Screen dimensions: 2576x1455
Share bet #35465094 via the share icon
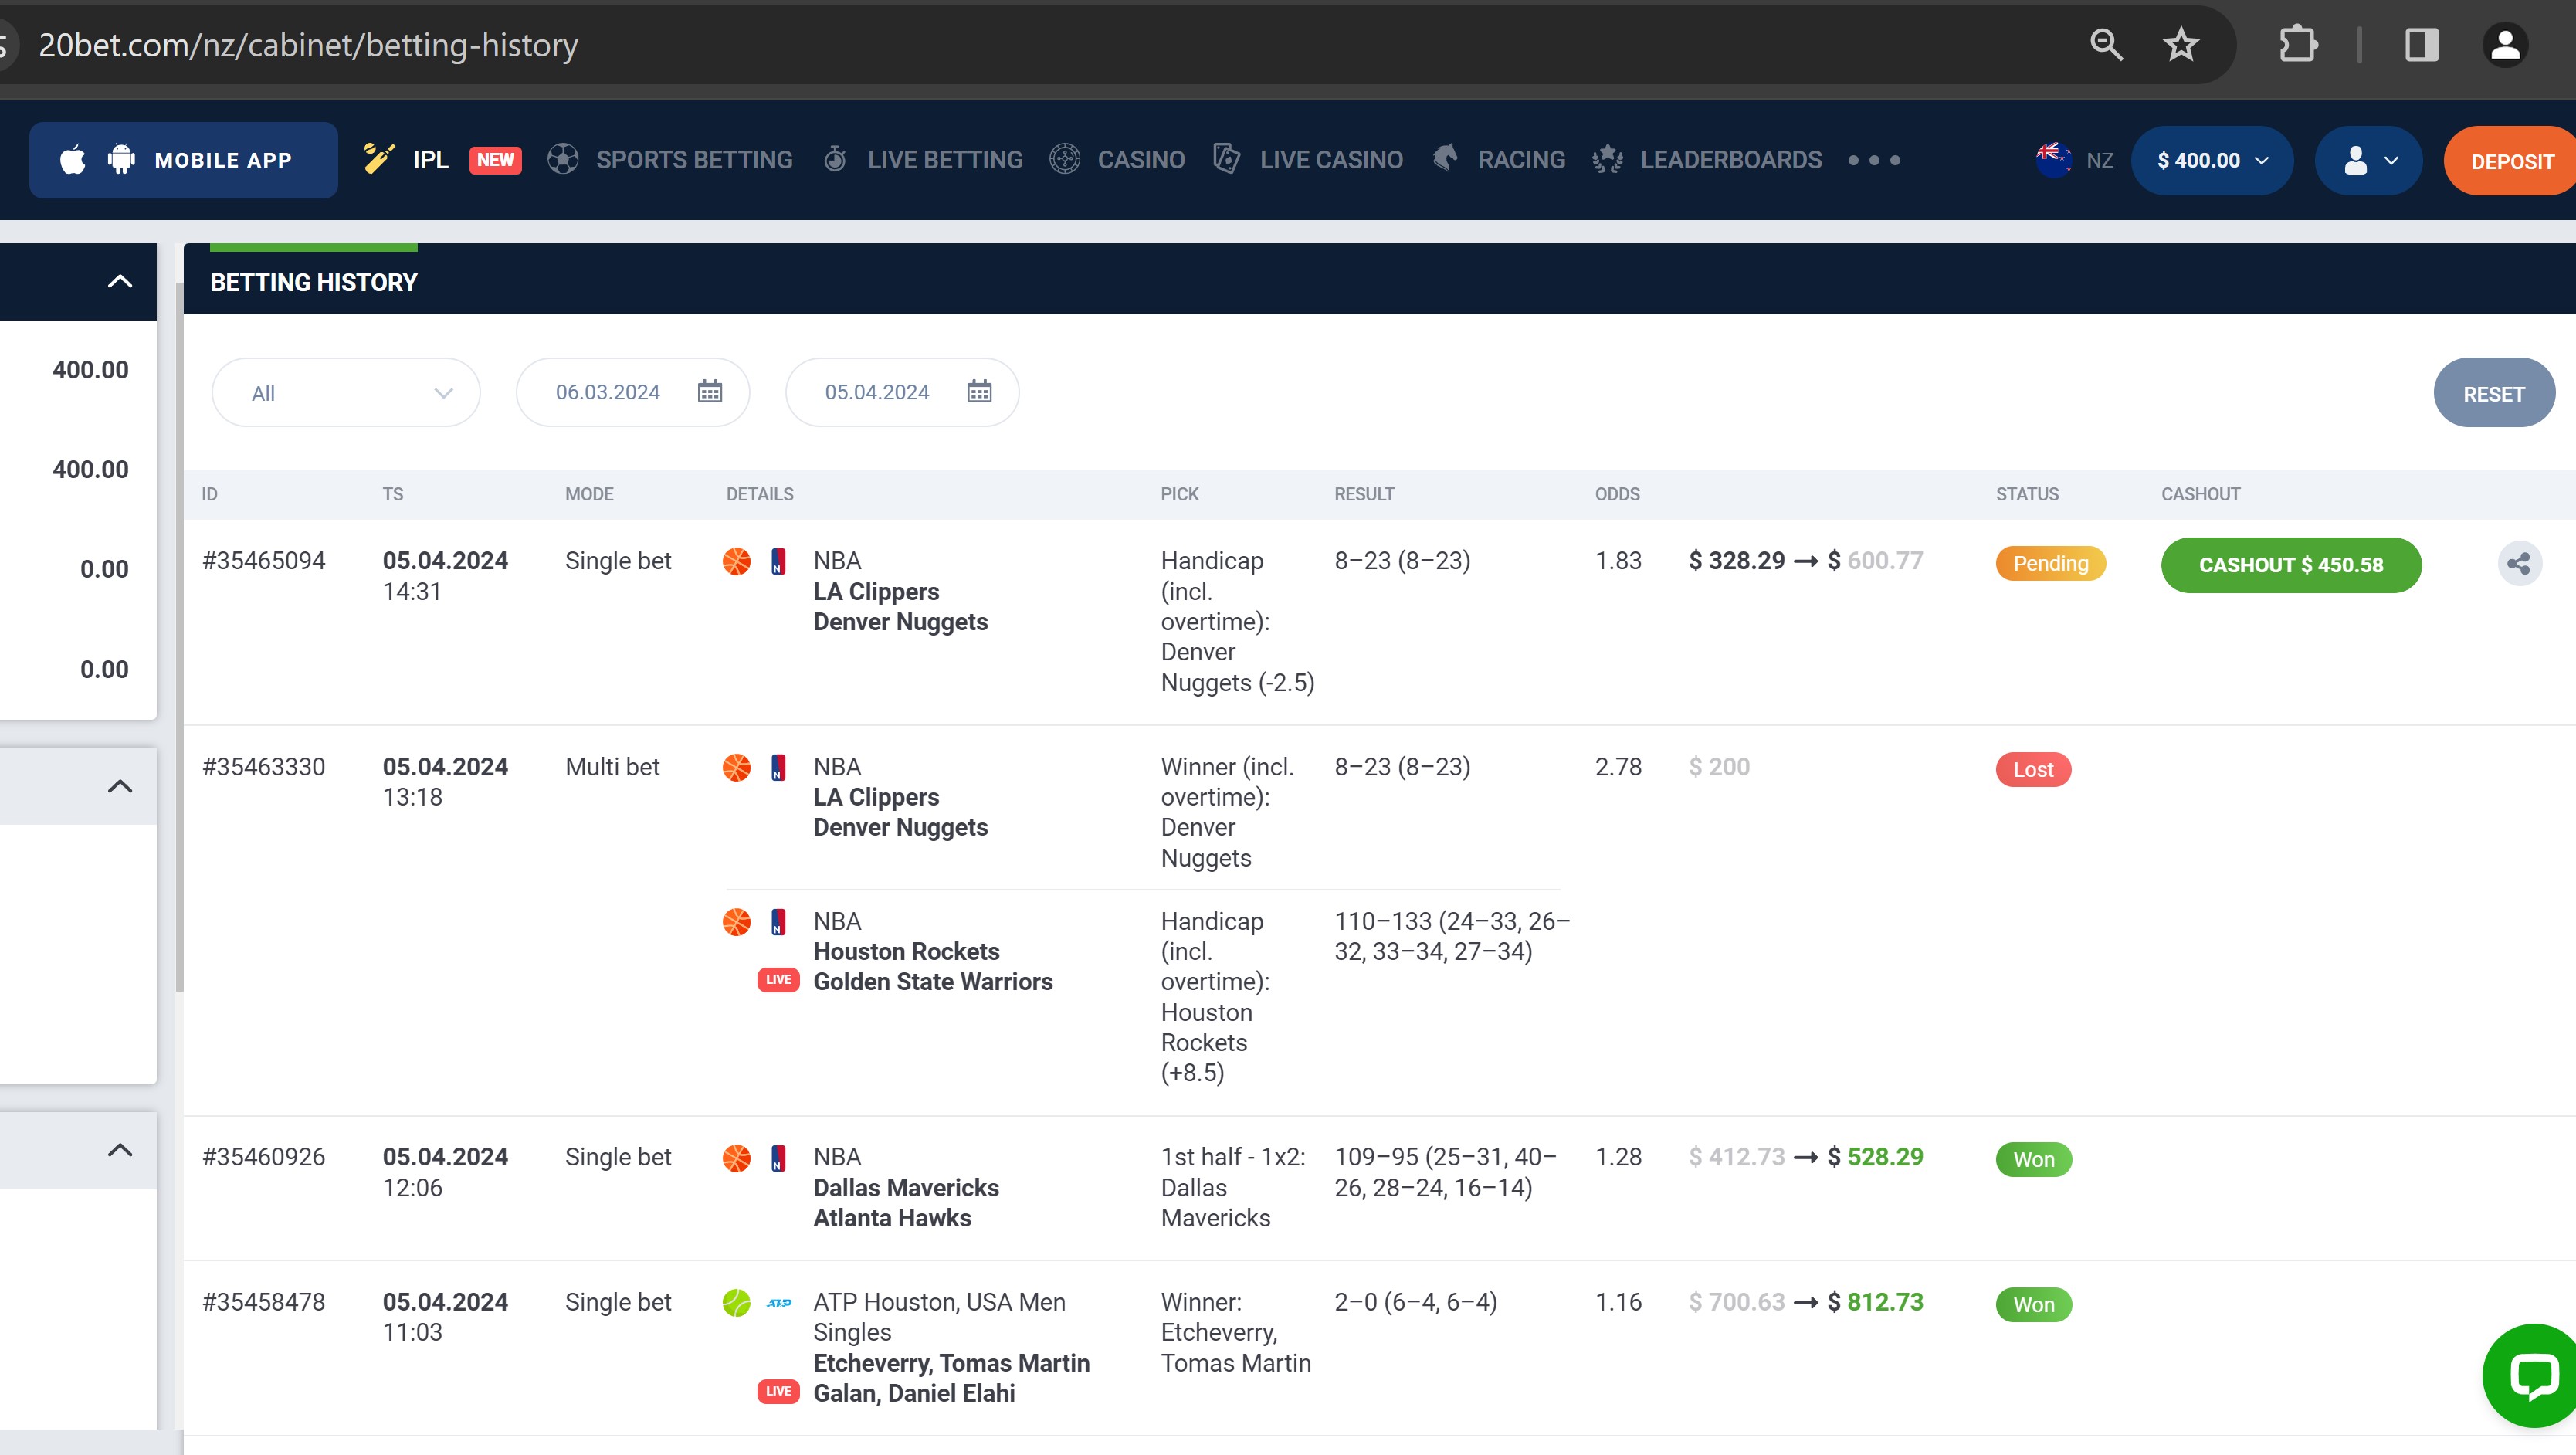tap(2519, 564)
